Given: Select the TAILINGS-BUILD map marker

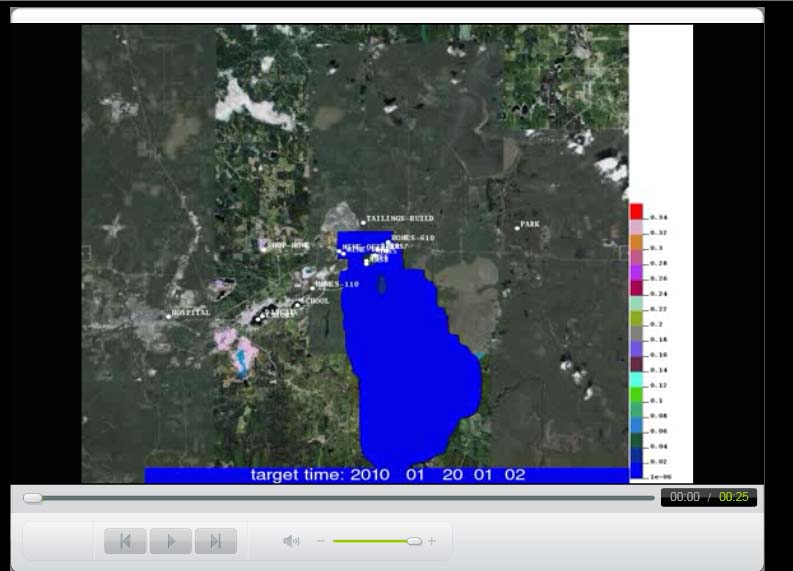Looking at the screenshot, I should coord(363,222).
